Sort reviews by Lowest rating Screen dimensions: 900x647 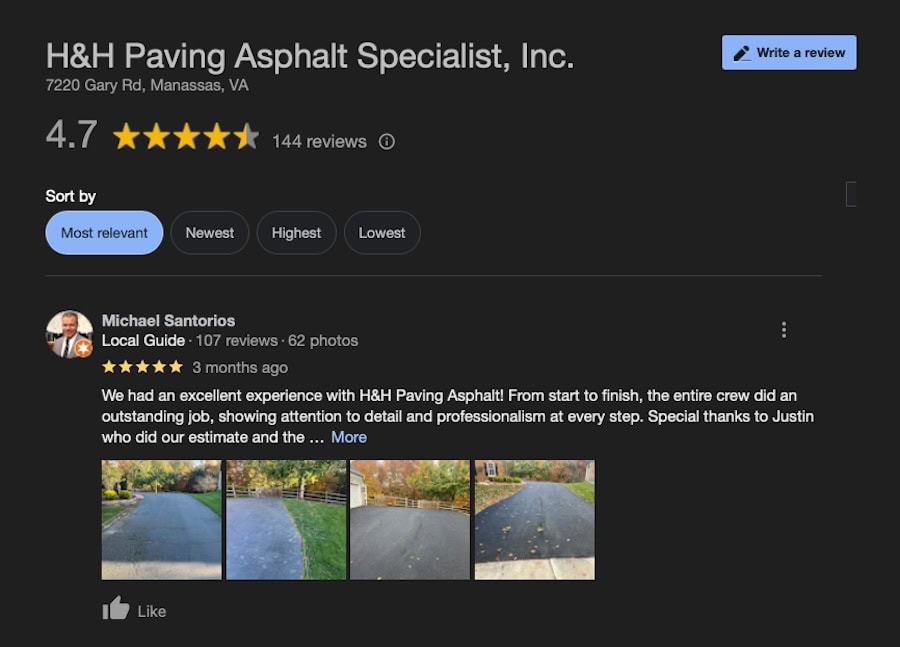pos(382,233)
